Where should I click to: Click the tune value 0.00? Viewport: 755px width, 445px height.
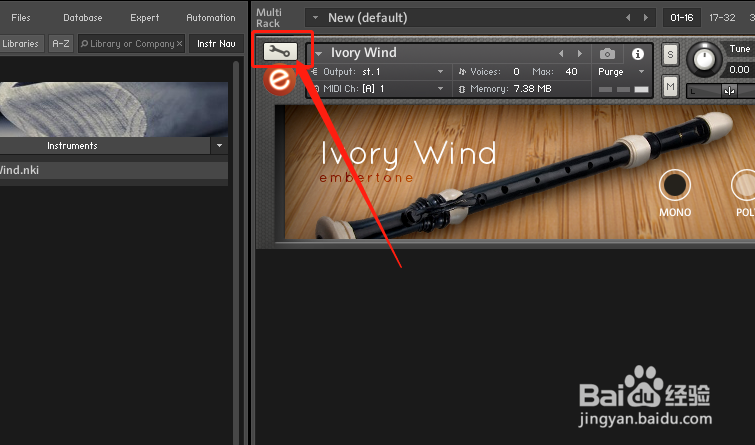pos(739,70)
